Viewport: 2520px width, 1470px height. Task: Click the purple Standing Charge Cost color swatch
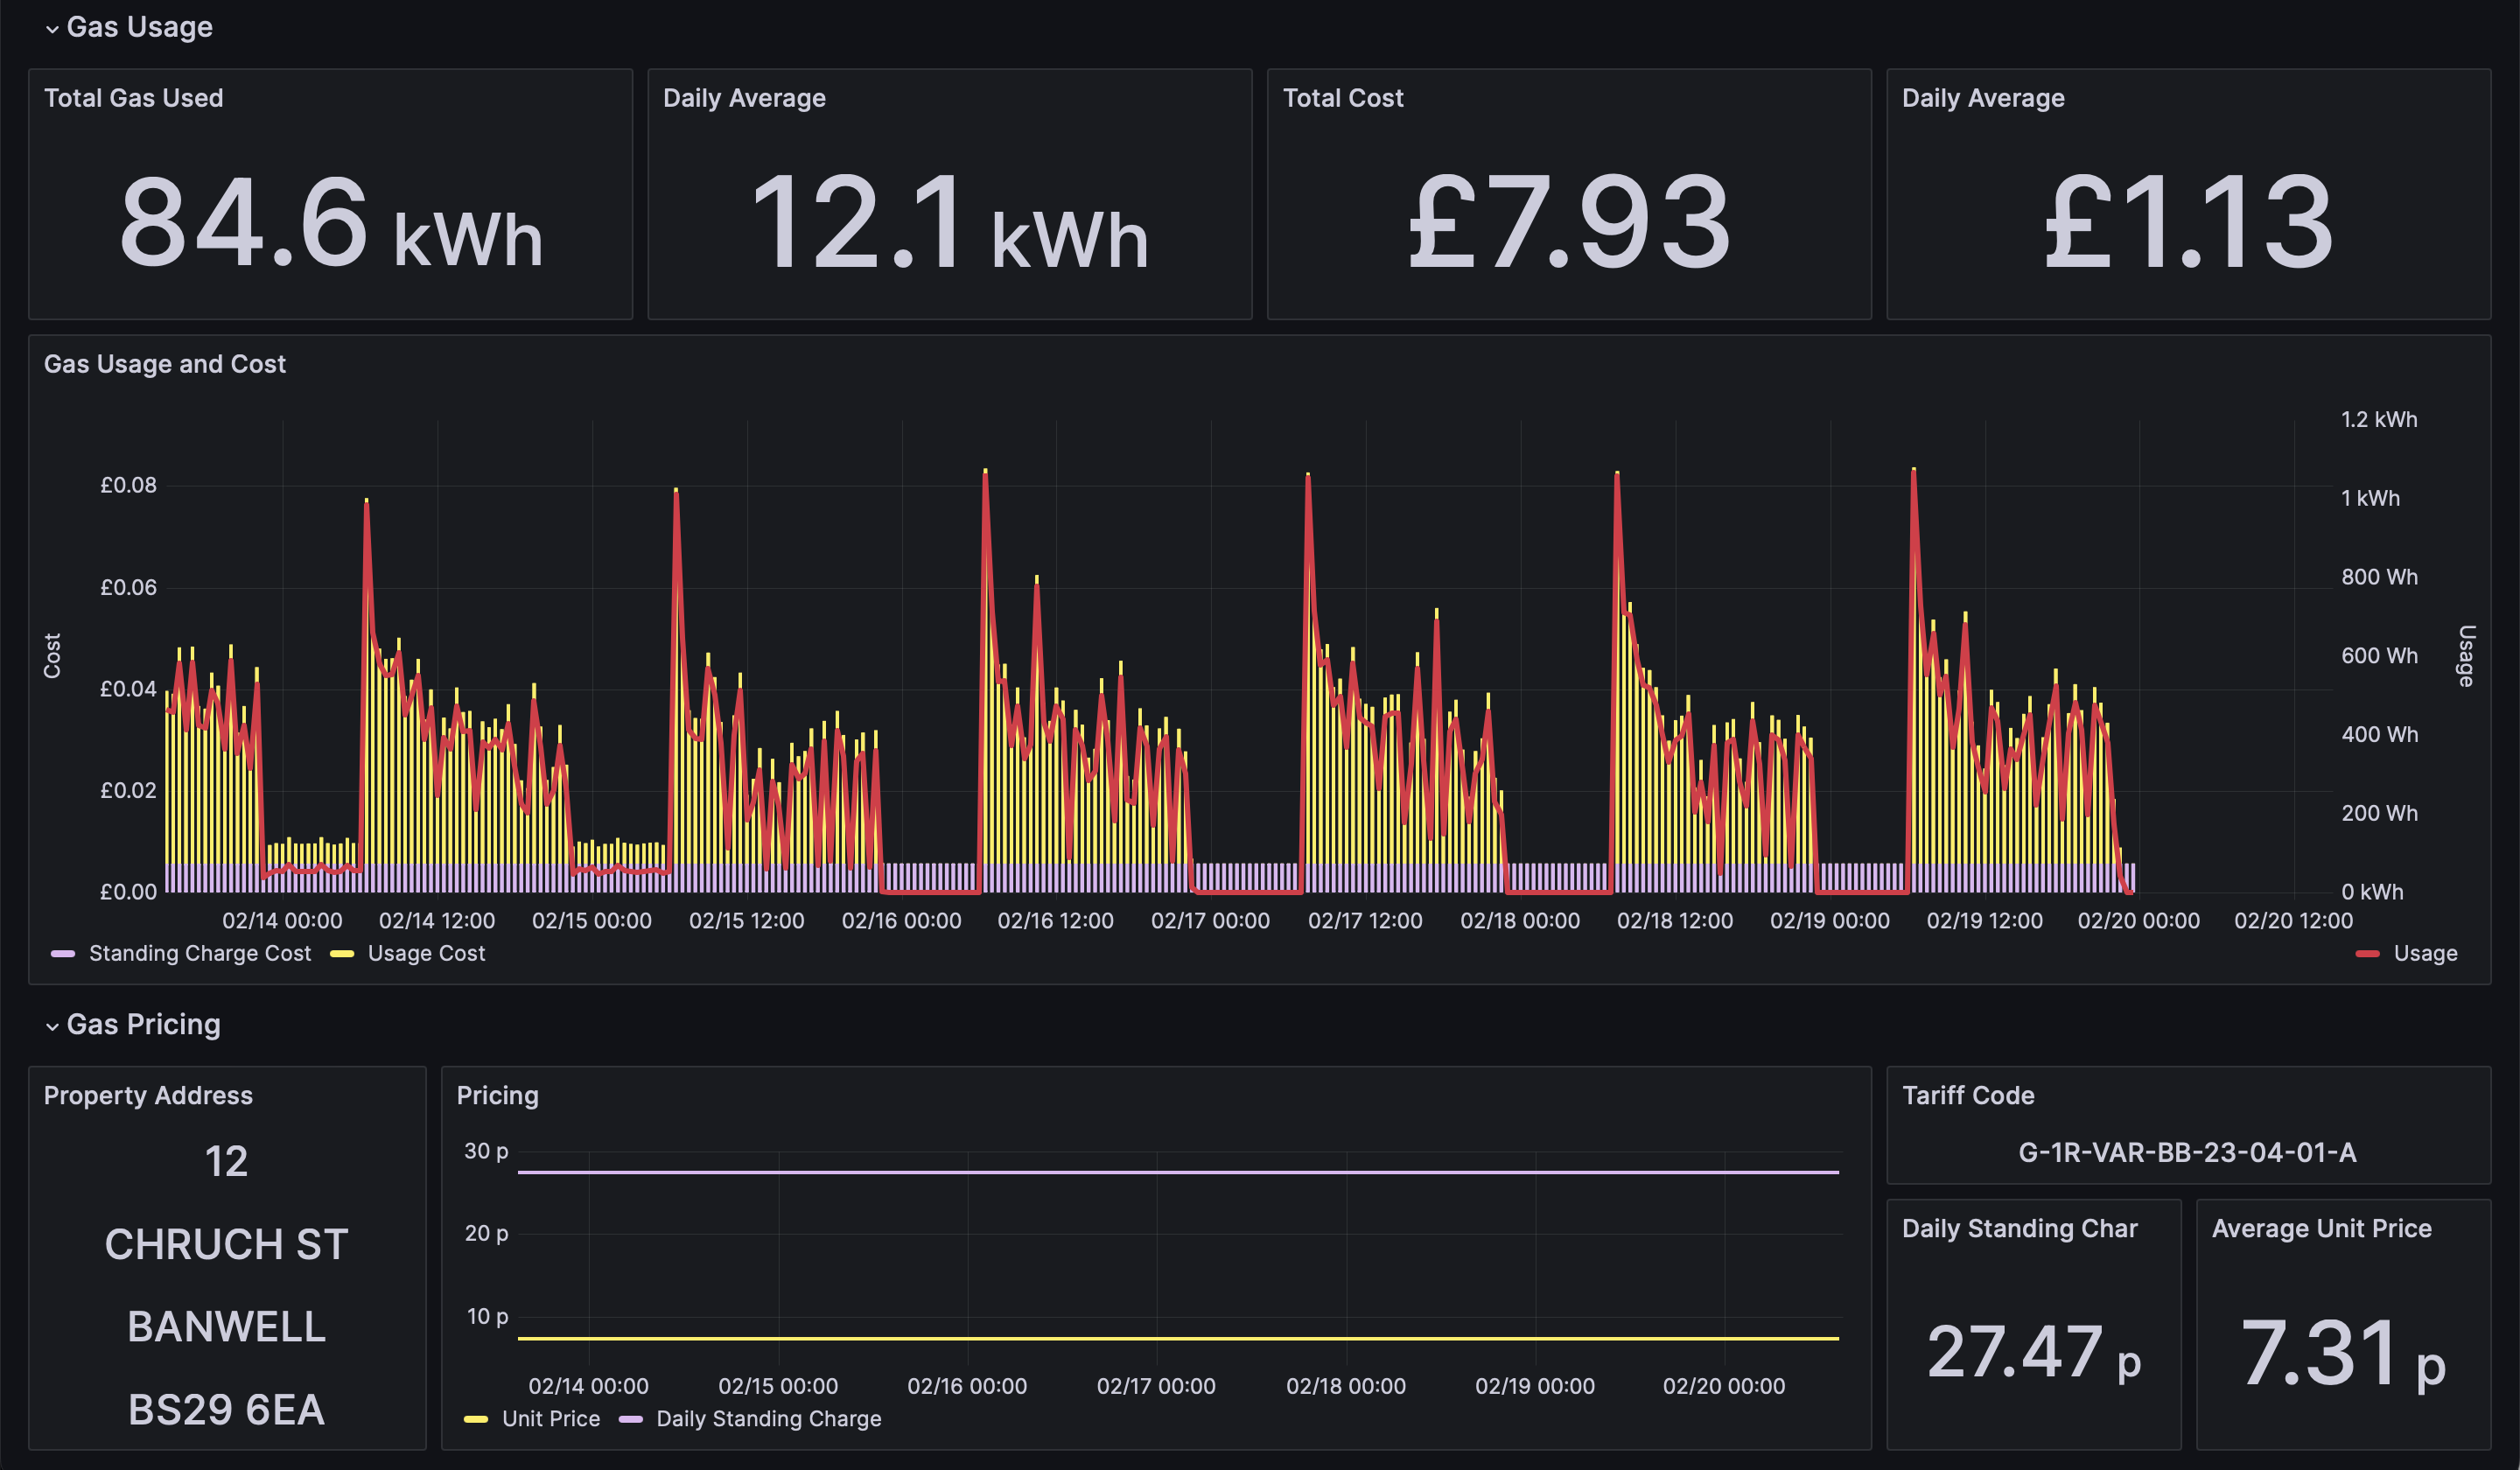[63, 954]
